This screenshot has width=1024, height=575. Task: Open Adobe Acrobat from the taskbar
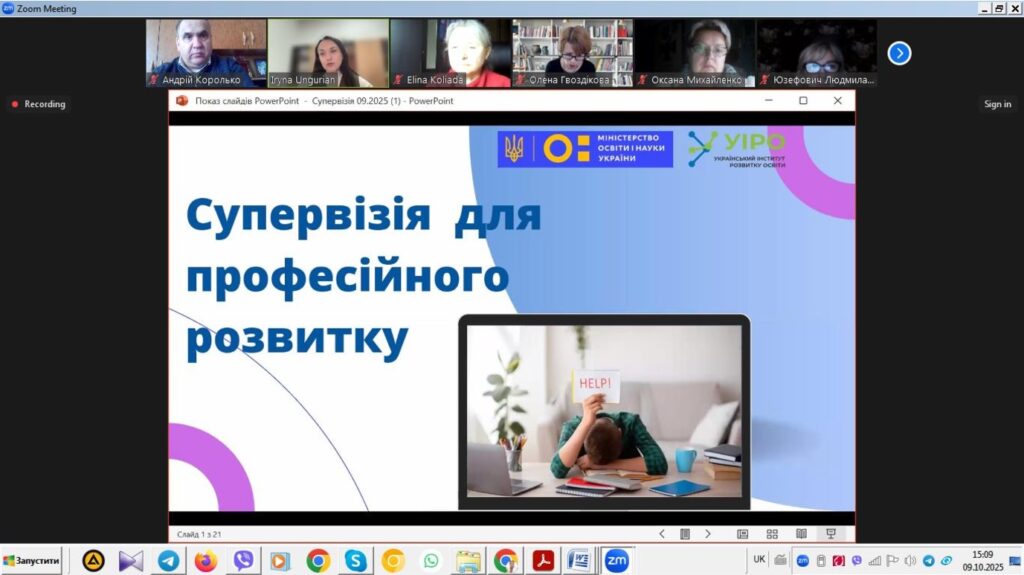pyautogui.click(x=543, y=561)
